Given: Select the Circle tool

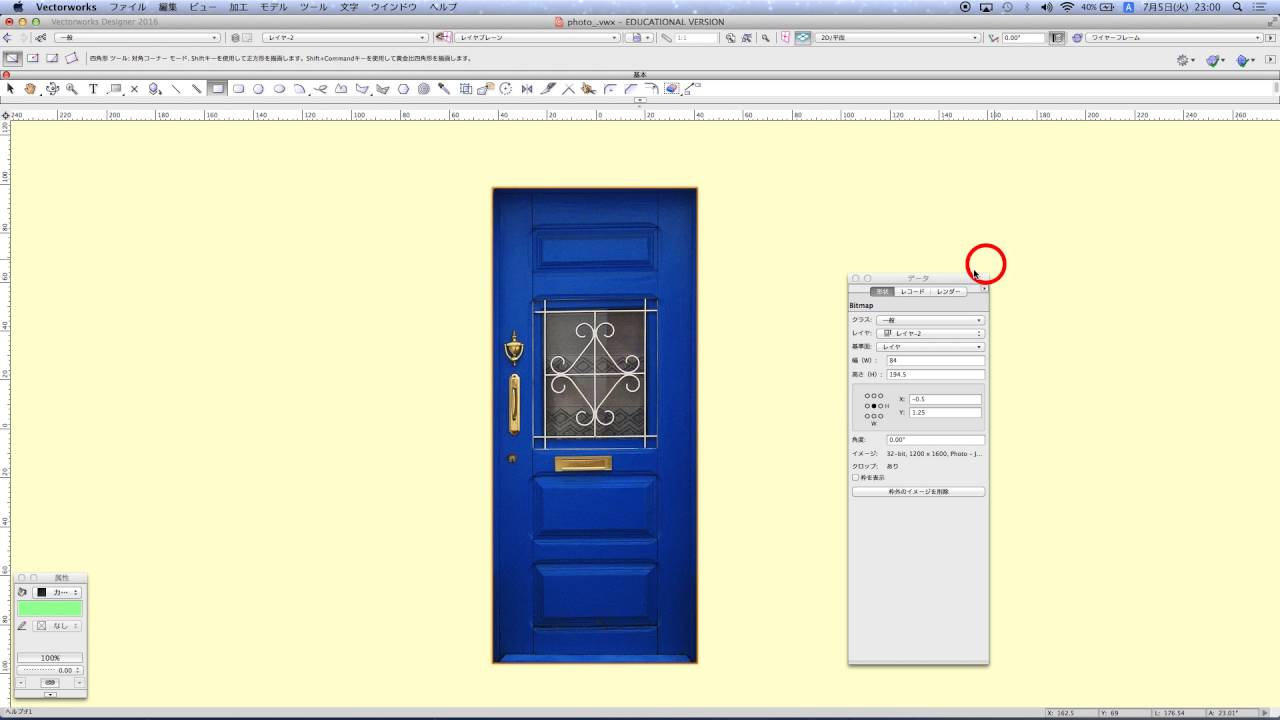Looking at the screenshot, I should [258, 89].
